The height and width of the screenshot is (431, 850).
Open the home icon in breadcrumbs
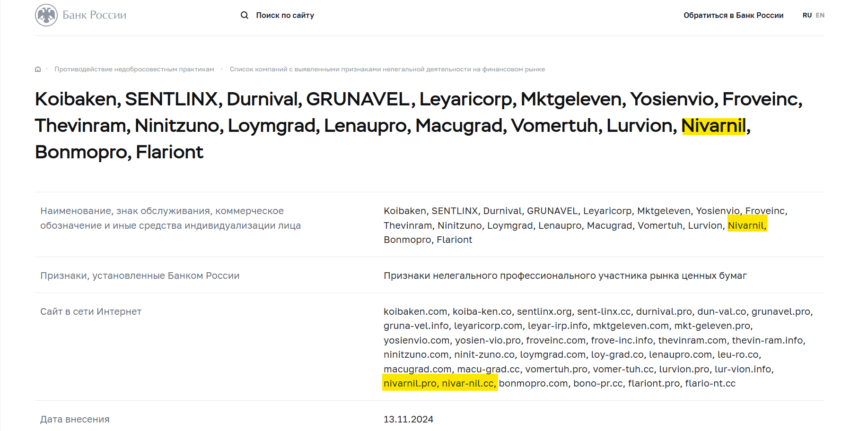click(38, 69)
